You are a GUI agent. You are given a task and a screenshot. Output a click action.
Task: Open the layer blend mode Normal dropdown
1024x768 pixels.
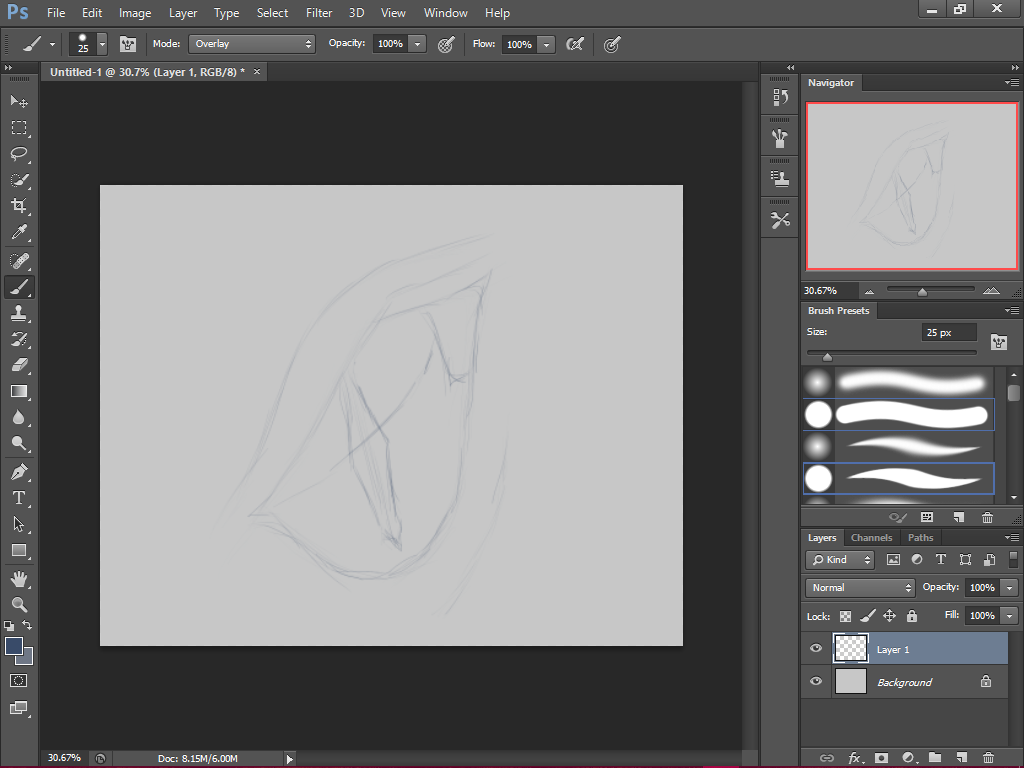(858, 587)
